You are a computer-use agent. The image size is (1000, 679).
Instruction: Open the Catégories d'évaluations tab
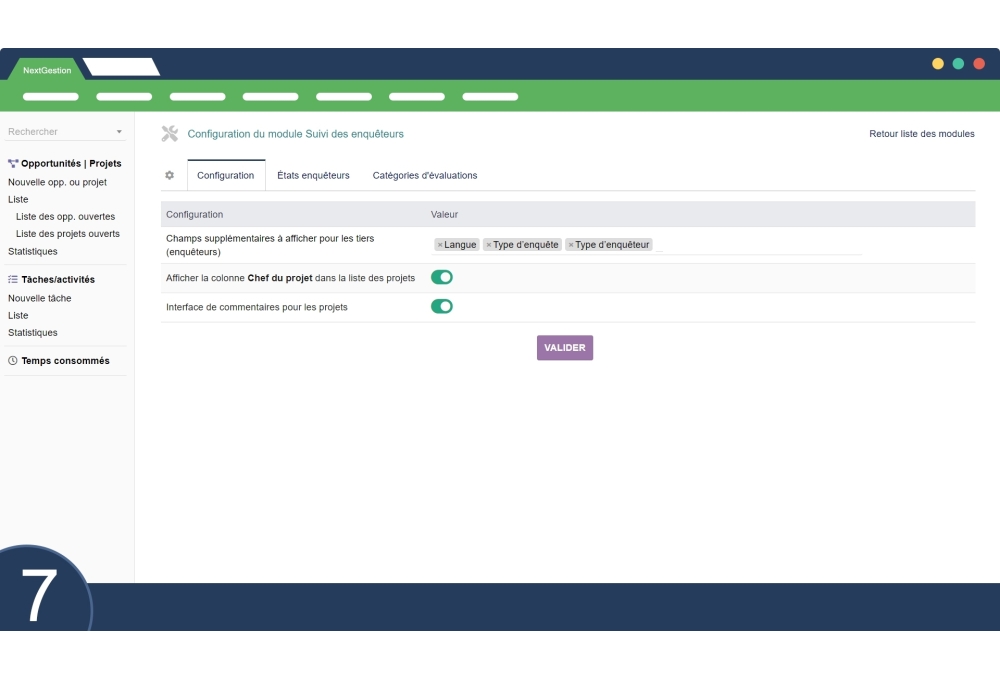425,175
